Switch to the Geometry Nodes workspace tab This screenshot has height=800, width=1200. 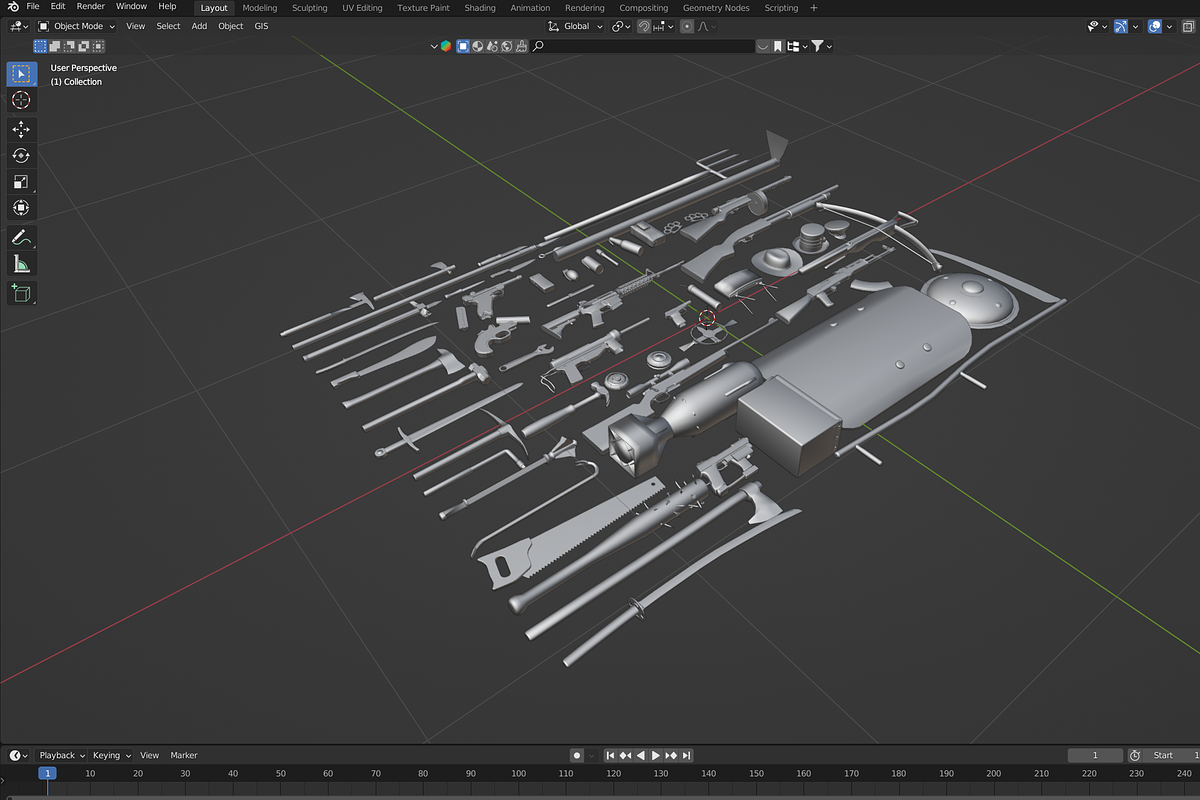tap(716, 8)
